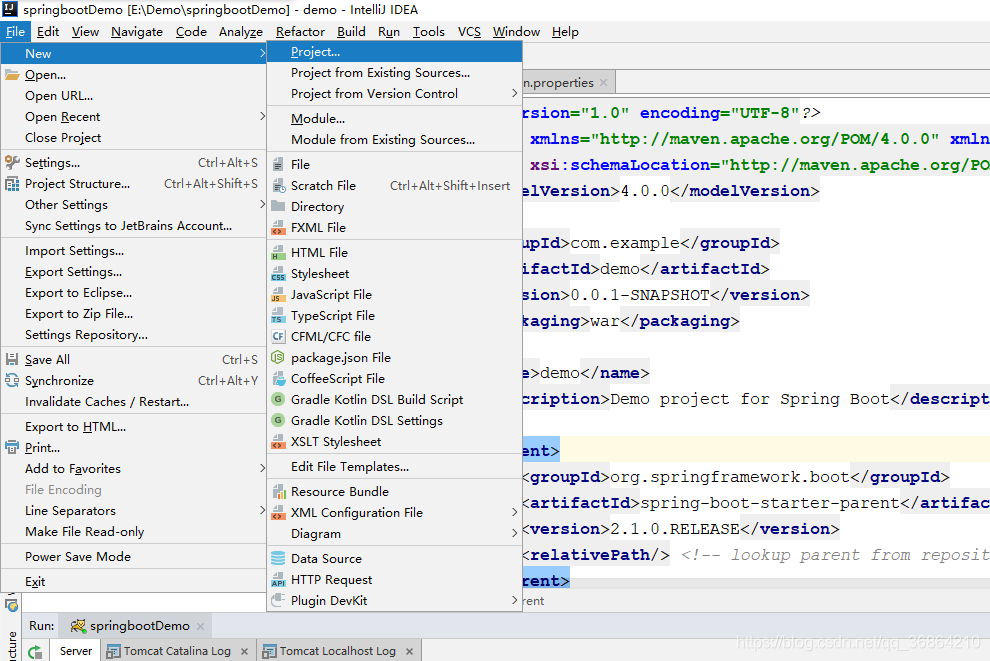Switch to Server tab

click(x=76, y=651)
